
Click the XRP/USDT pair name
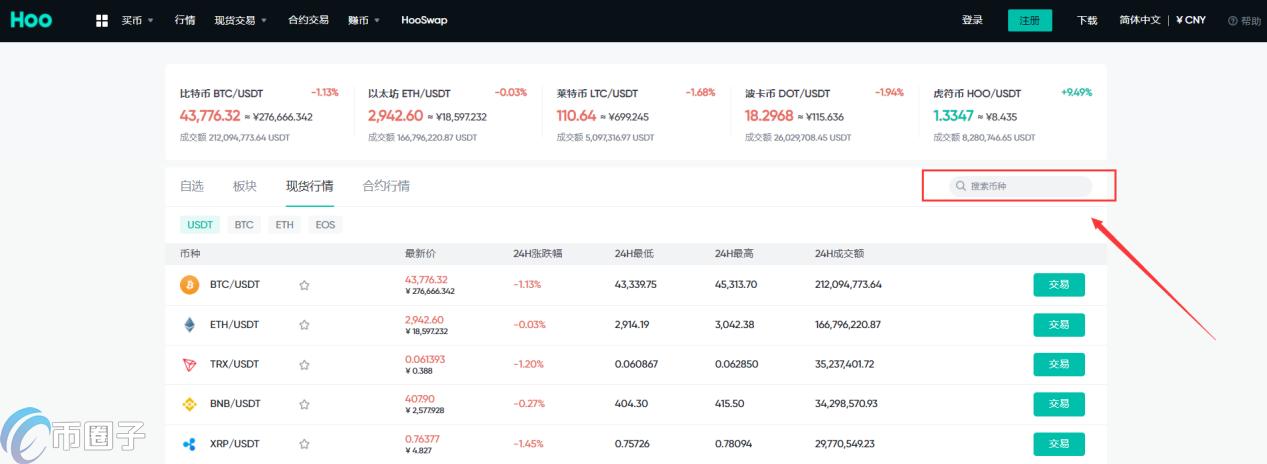[235, 443]
